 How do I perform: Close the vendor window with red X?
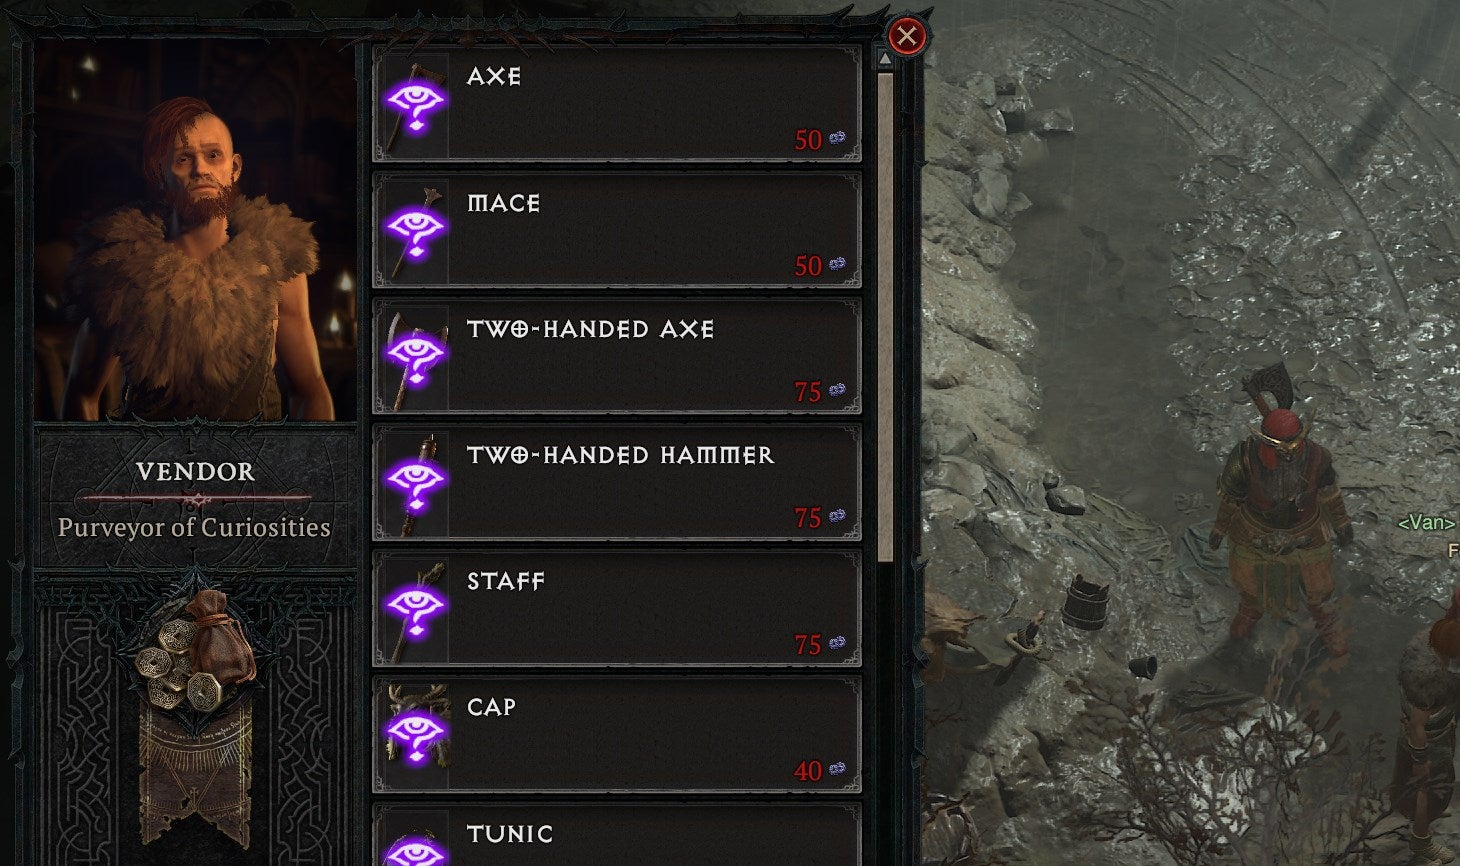[x=907, y=37]
